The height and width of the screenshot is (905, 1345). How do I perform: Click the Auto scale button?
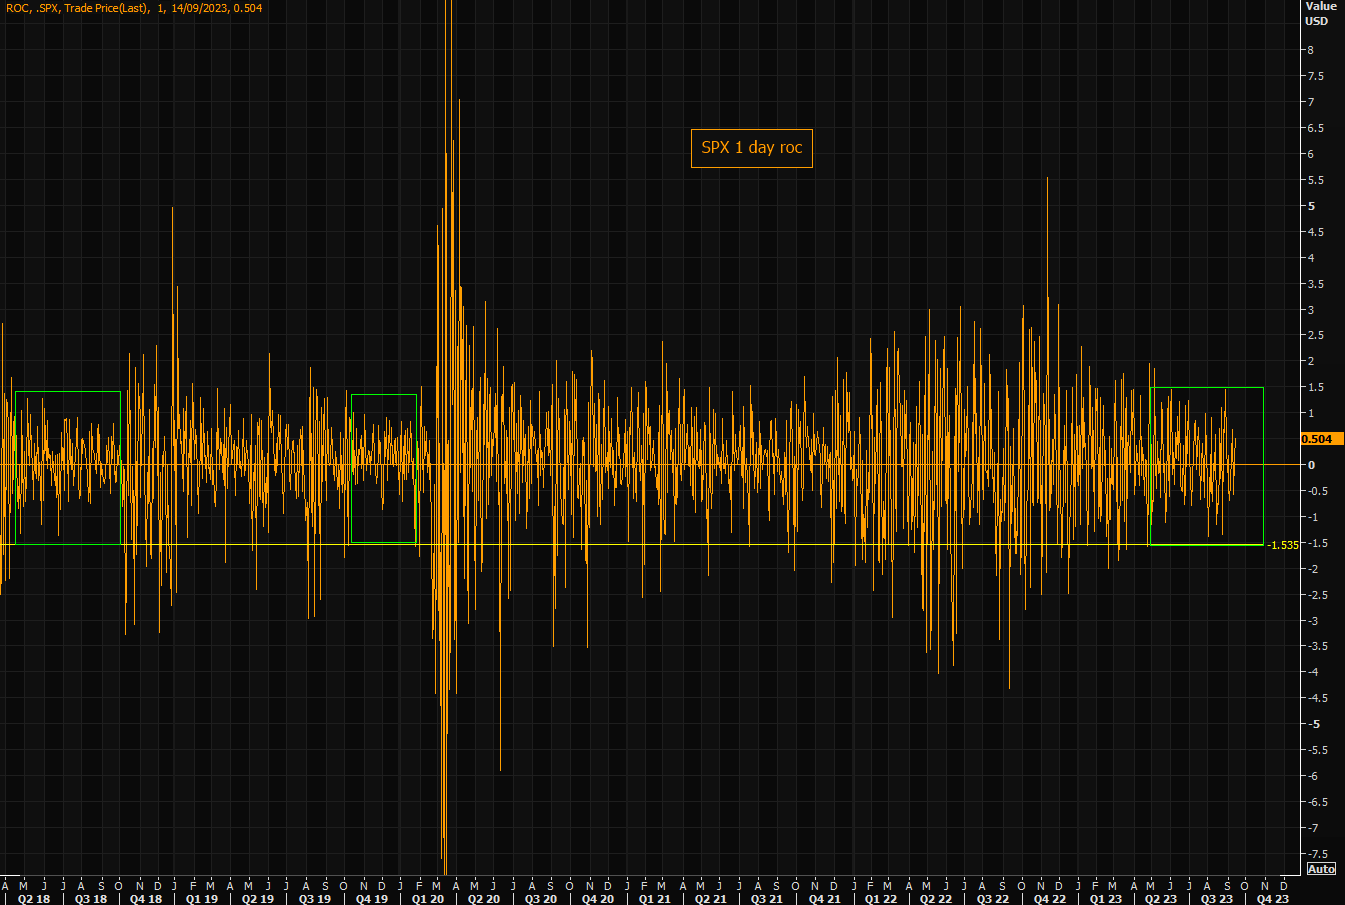(1321, 869)
